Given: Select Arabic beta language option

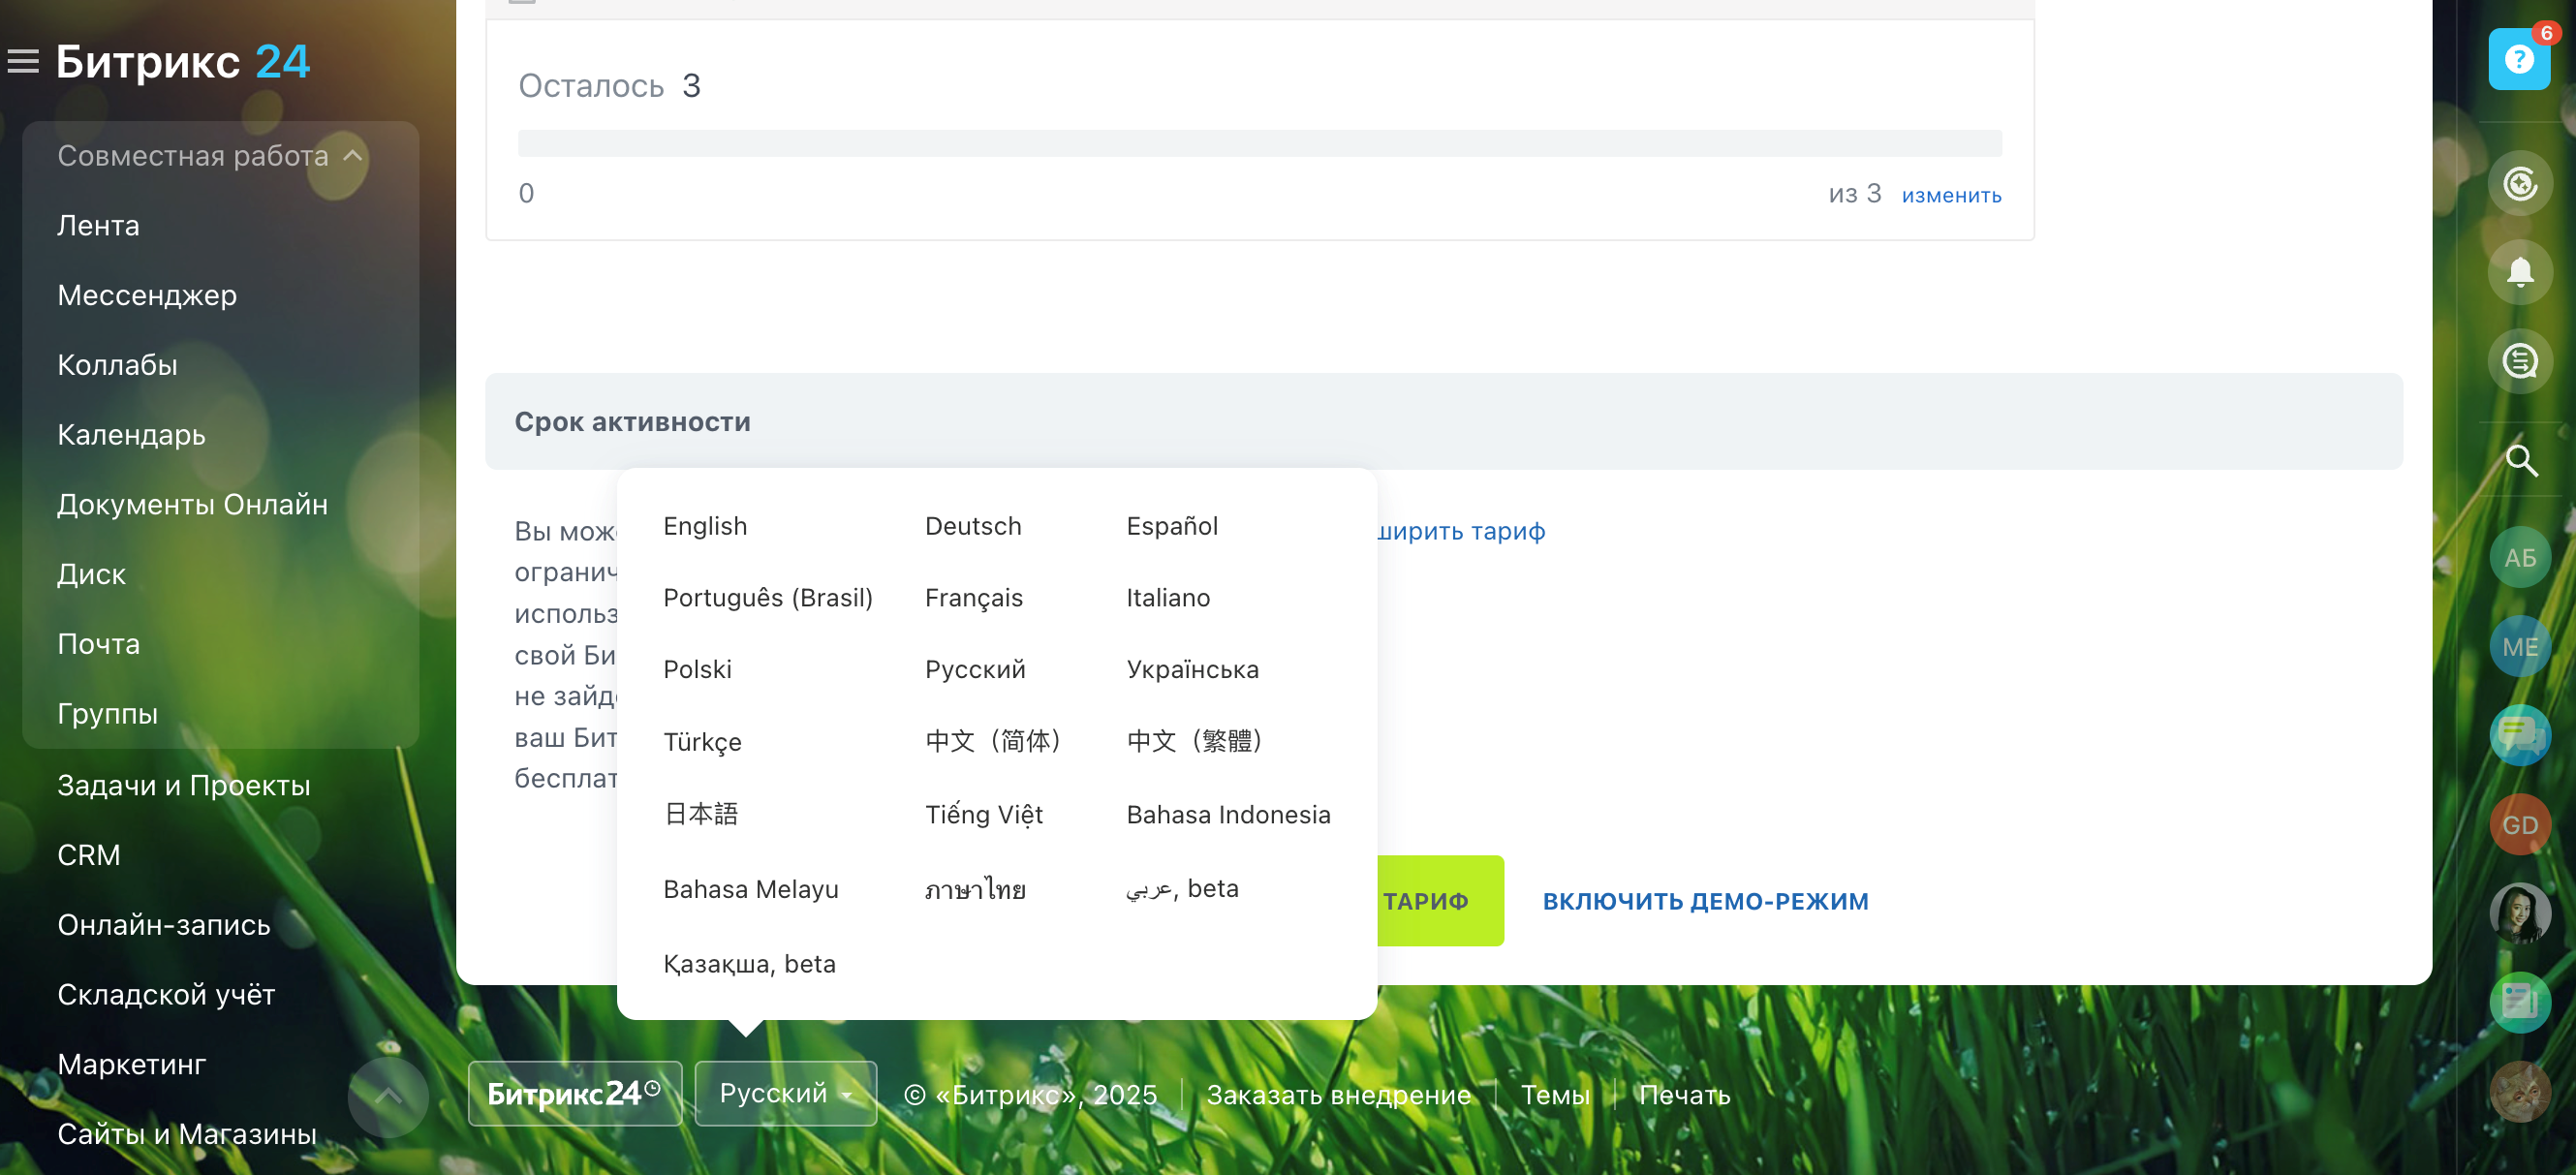Looking at the screenshot, I should 1181,889.
